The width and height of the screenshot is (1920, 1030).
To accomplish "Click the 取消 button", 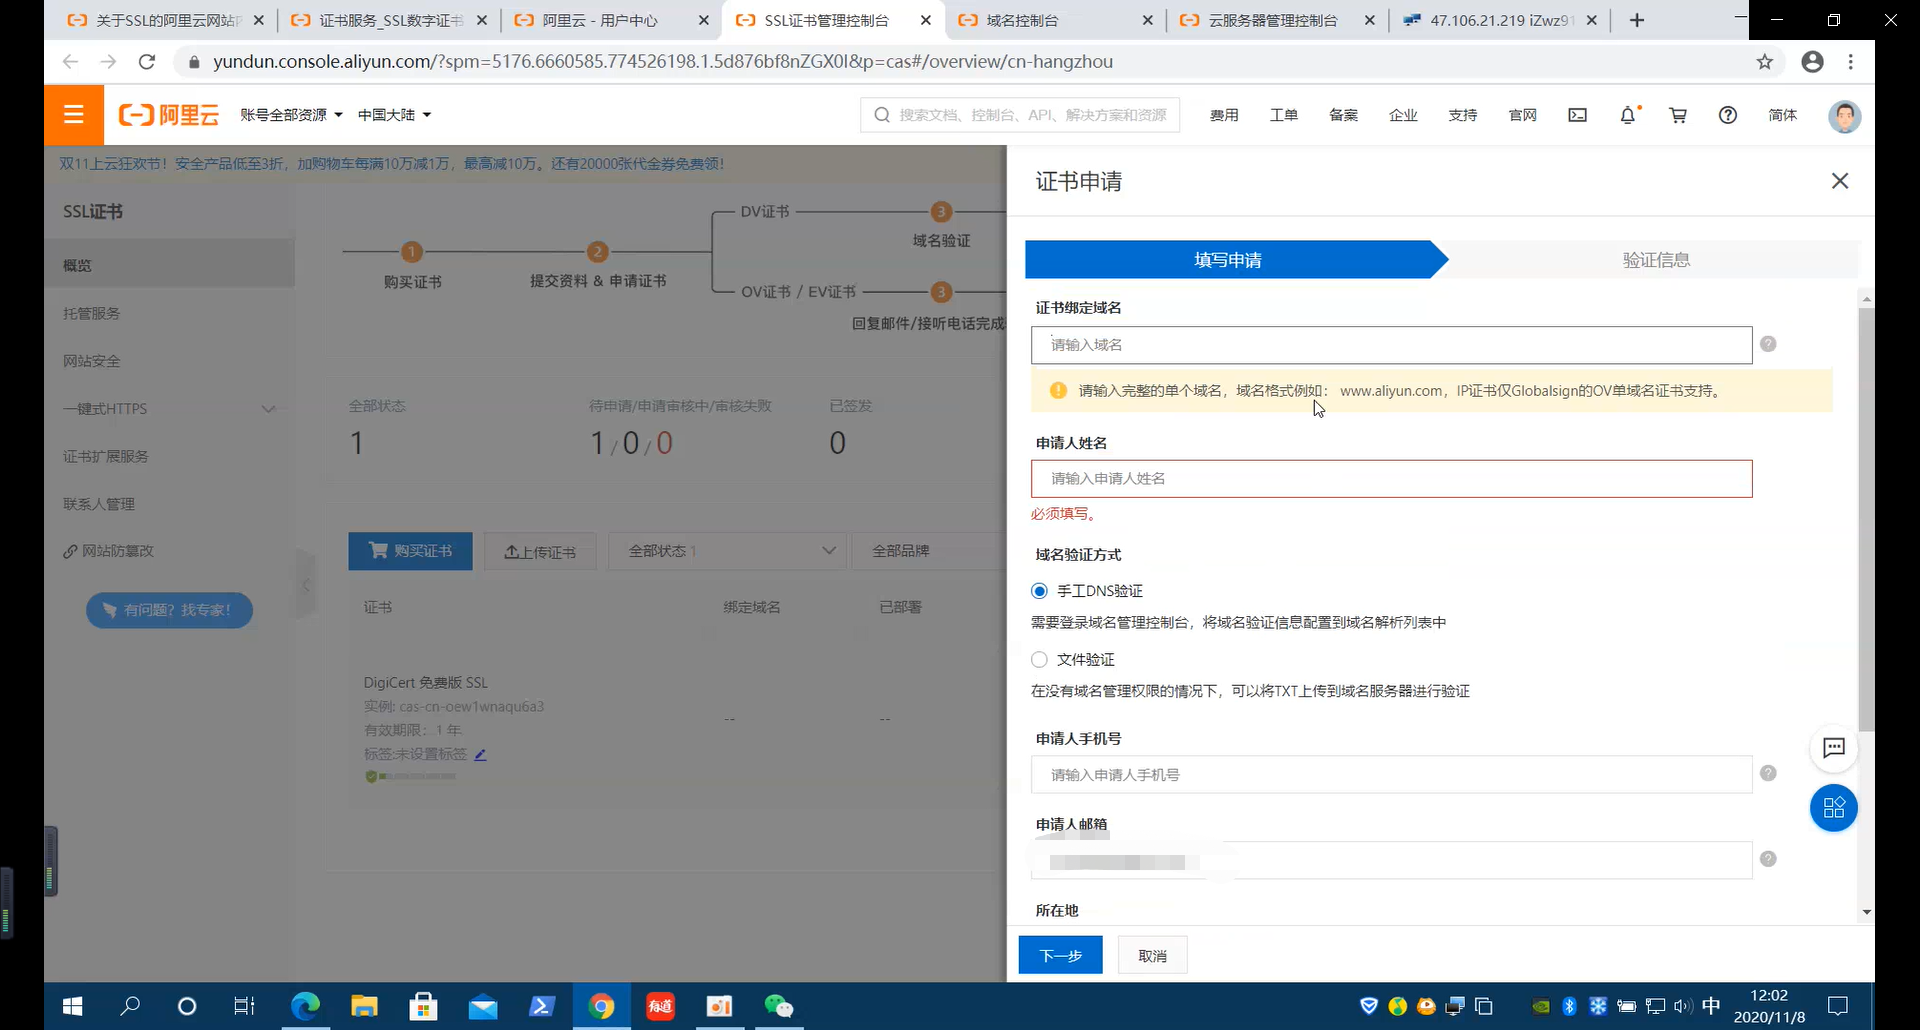I will tap(1152, 955).
